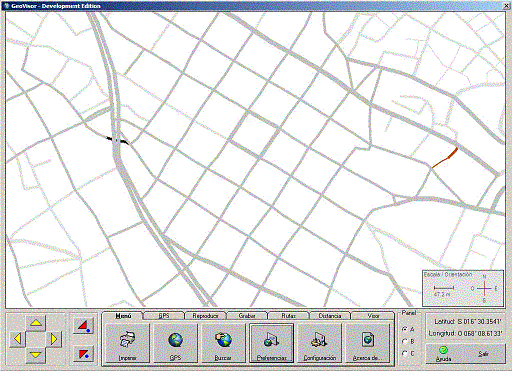Viewport: 512px width, 371px height.
Task: Pan the map down with yellow arrow
Action: [x=36, y=355]
